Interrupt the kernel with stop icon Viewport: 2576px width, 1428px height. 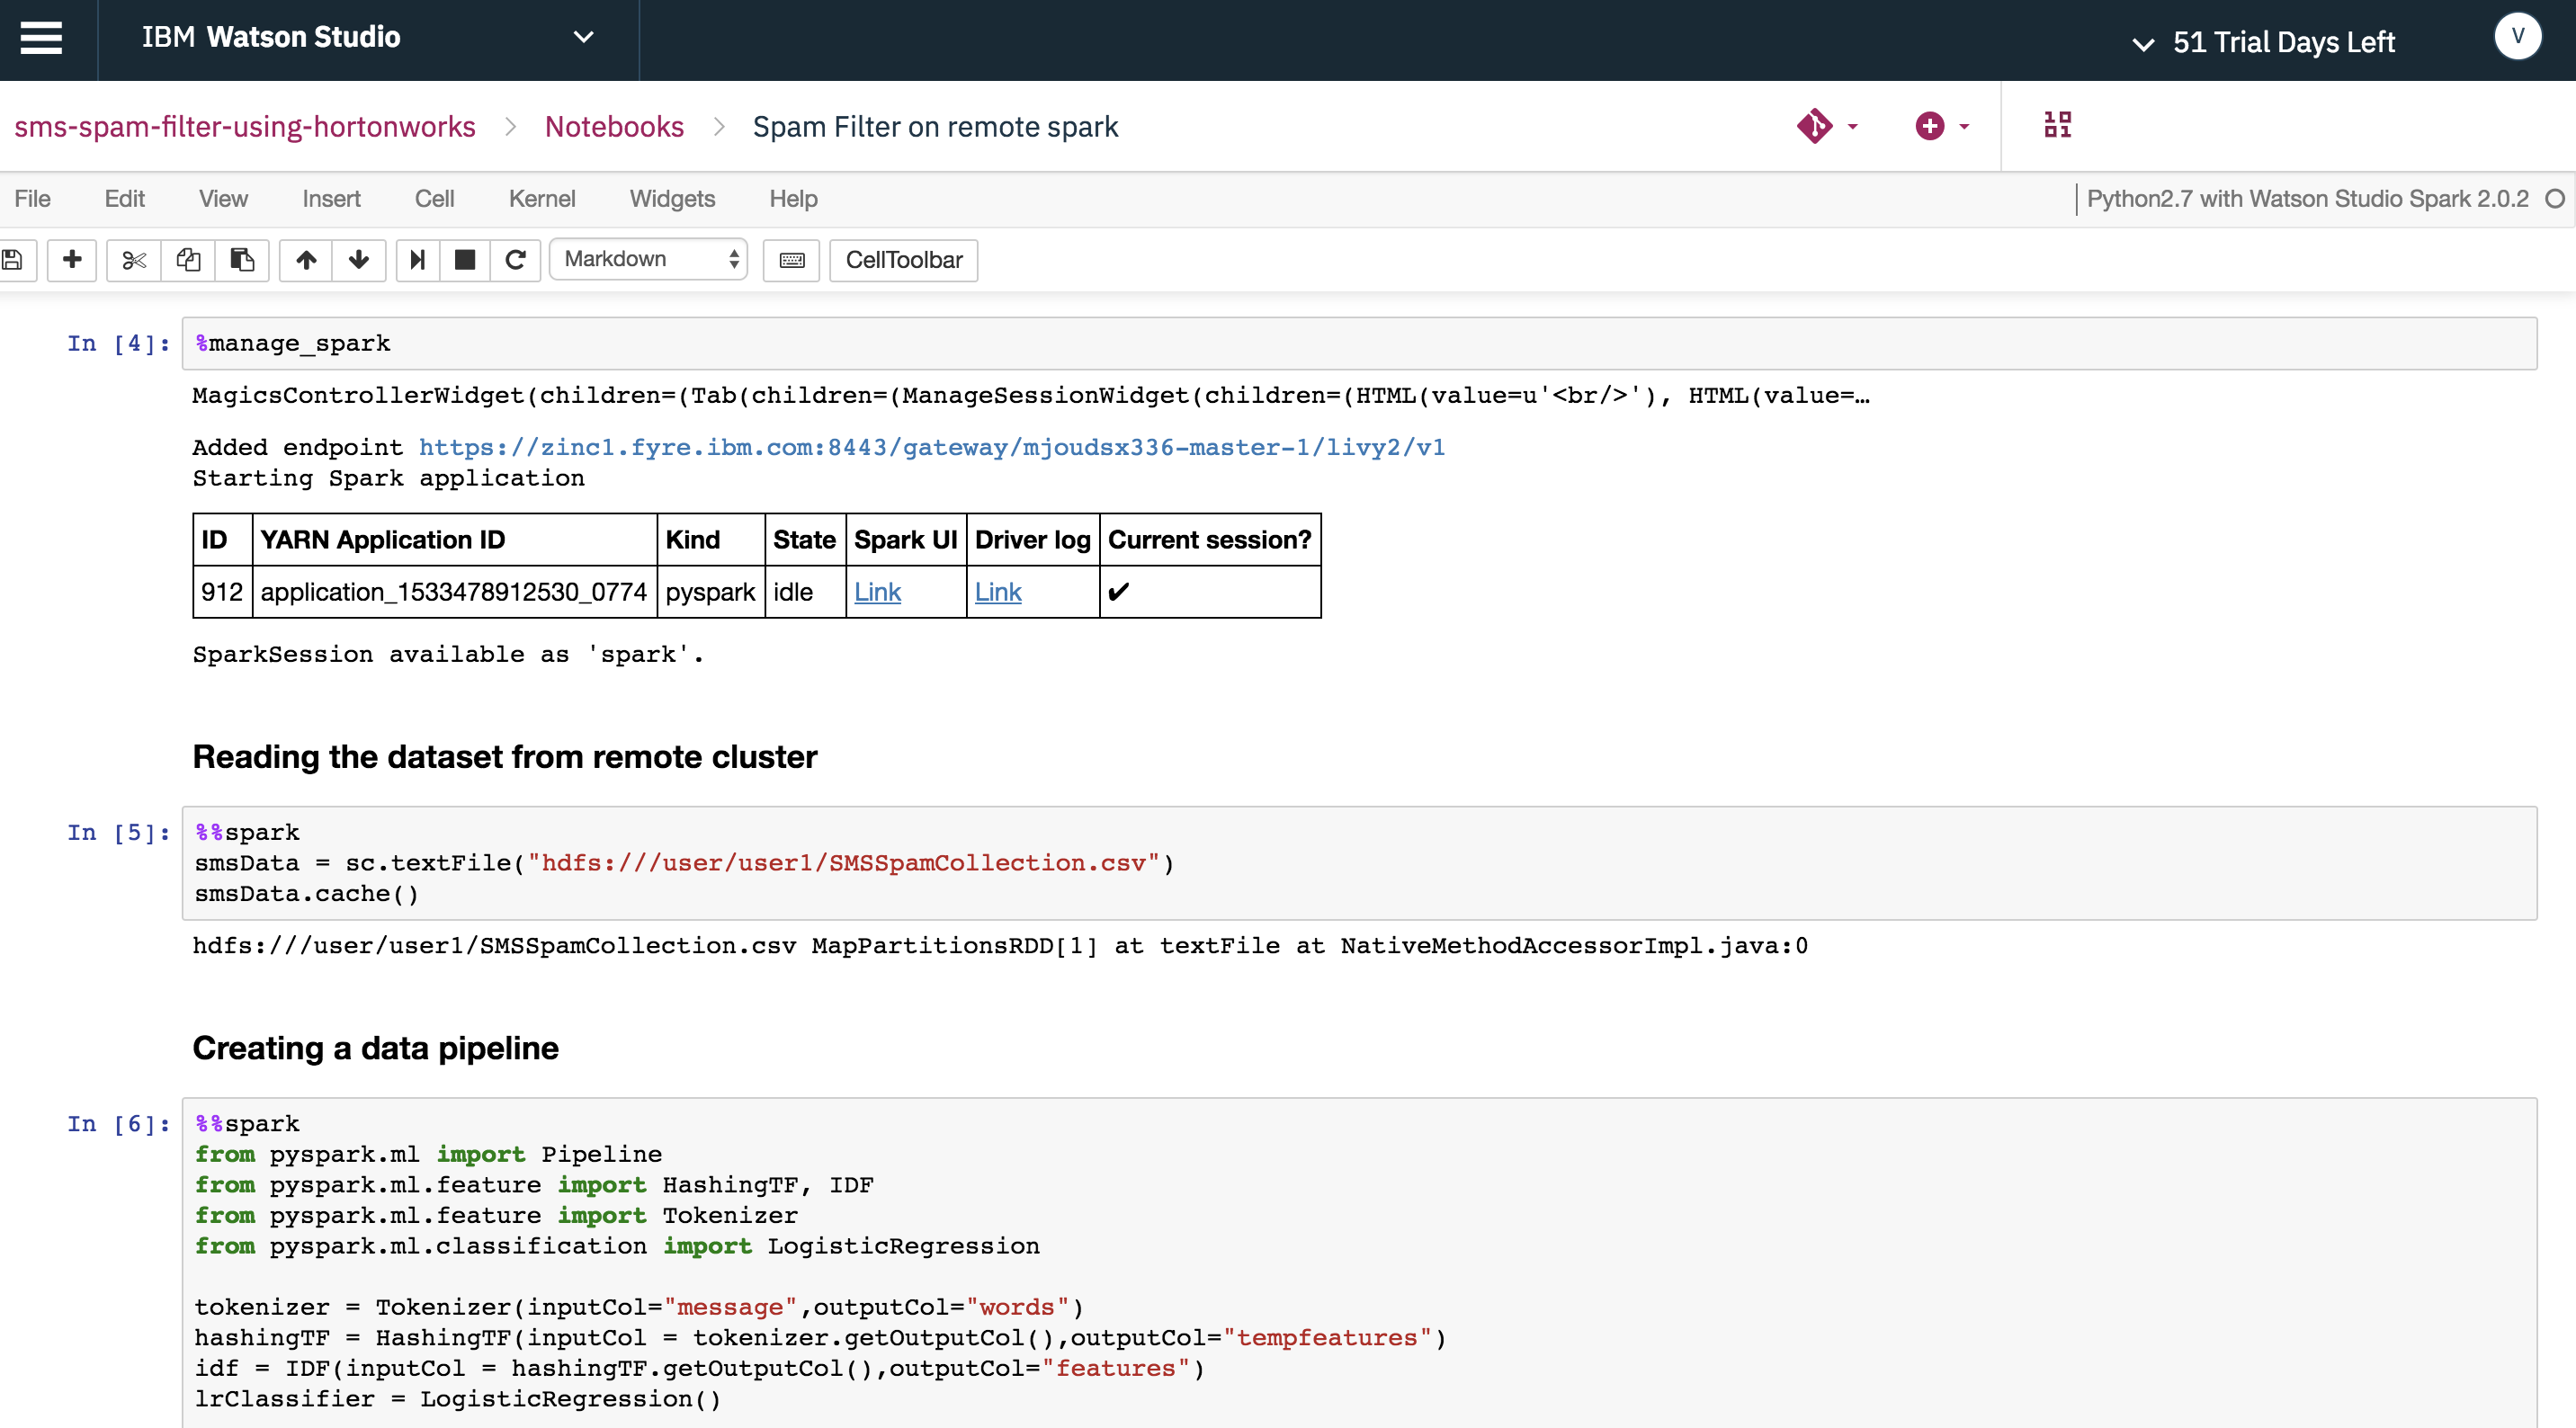coord(465,260)
